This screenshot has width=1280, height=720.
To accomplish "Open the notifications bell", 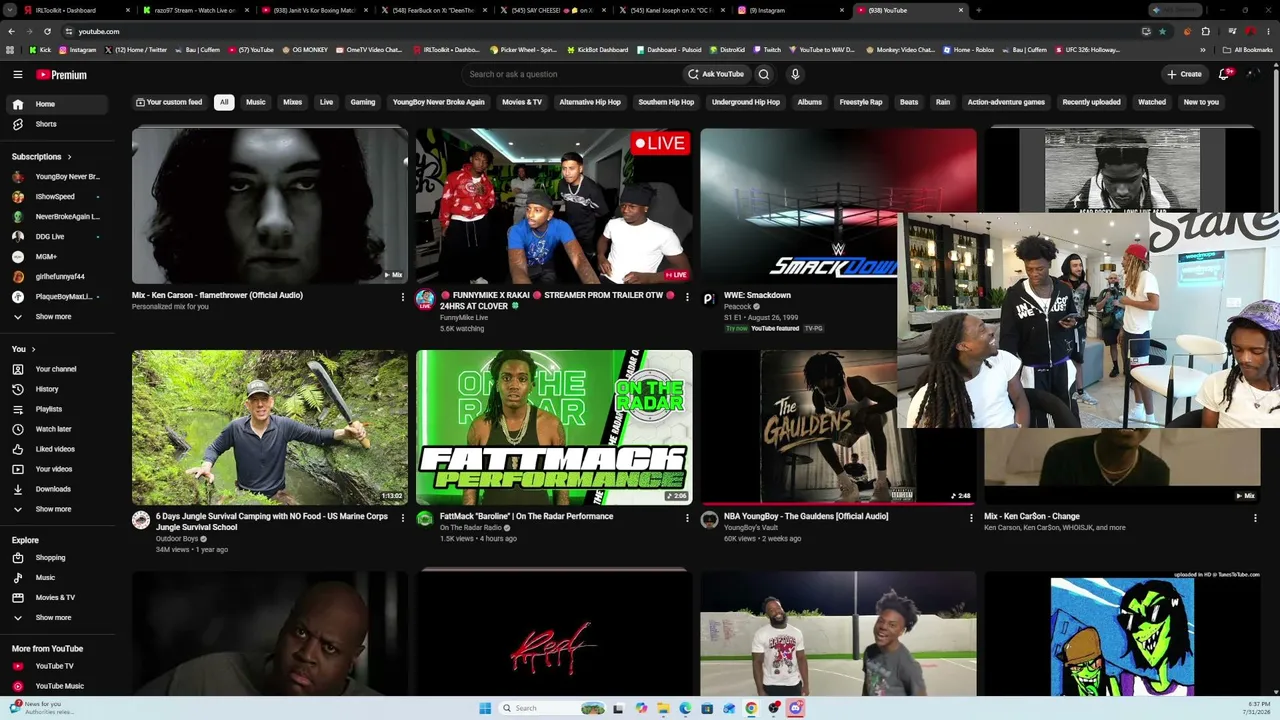I will pos(1224,74).
